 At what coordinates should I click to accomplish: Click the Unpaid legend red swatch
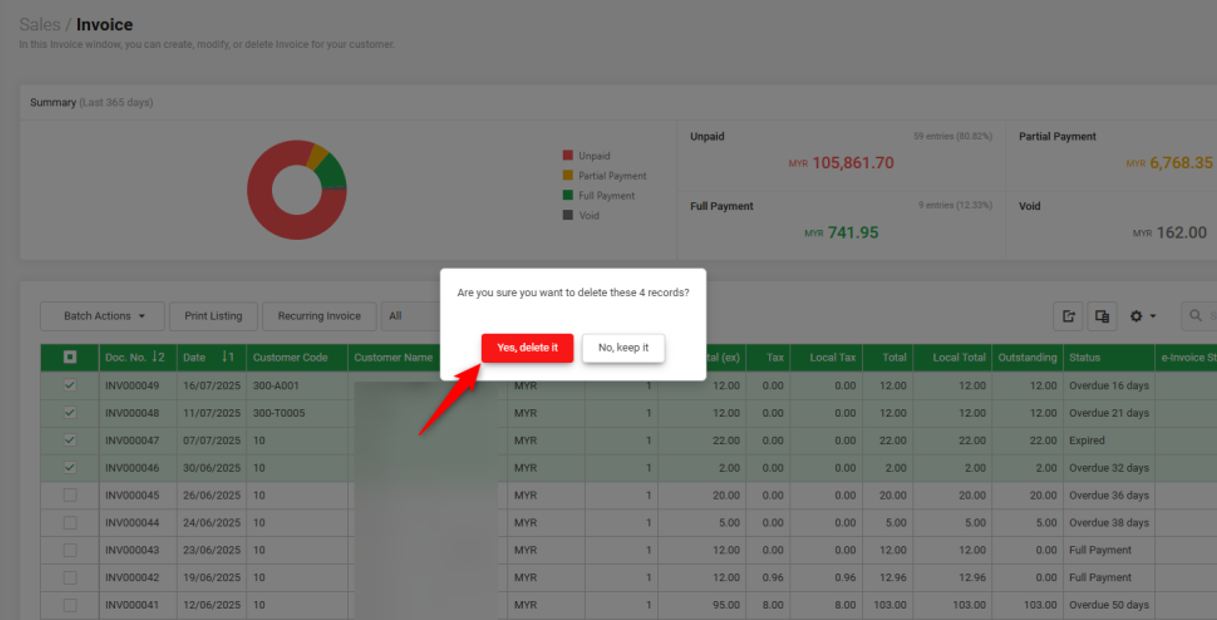(568, 155)
